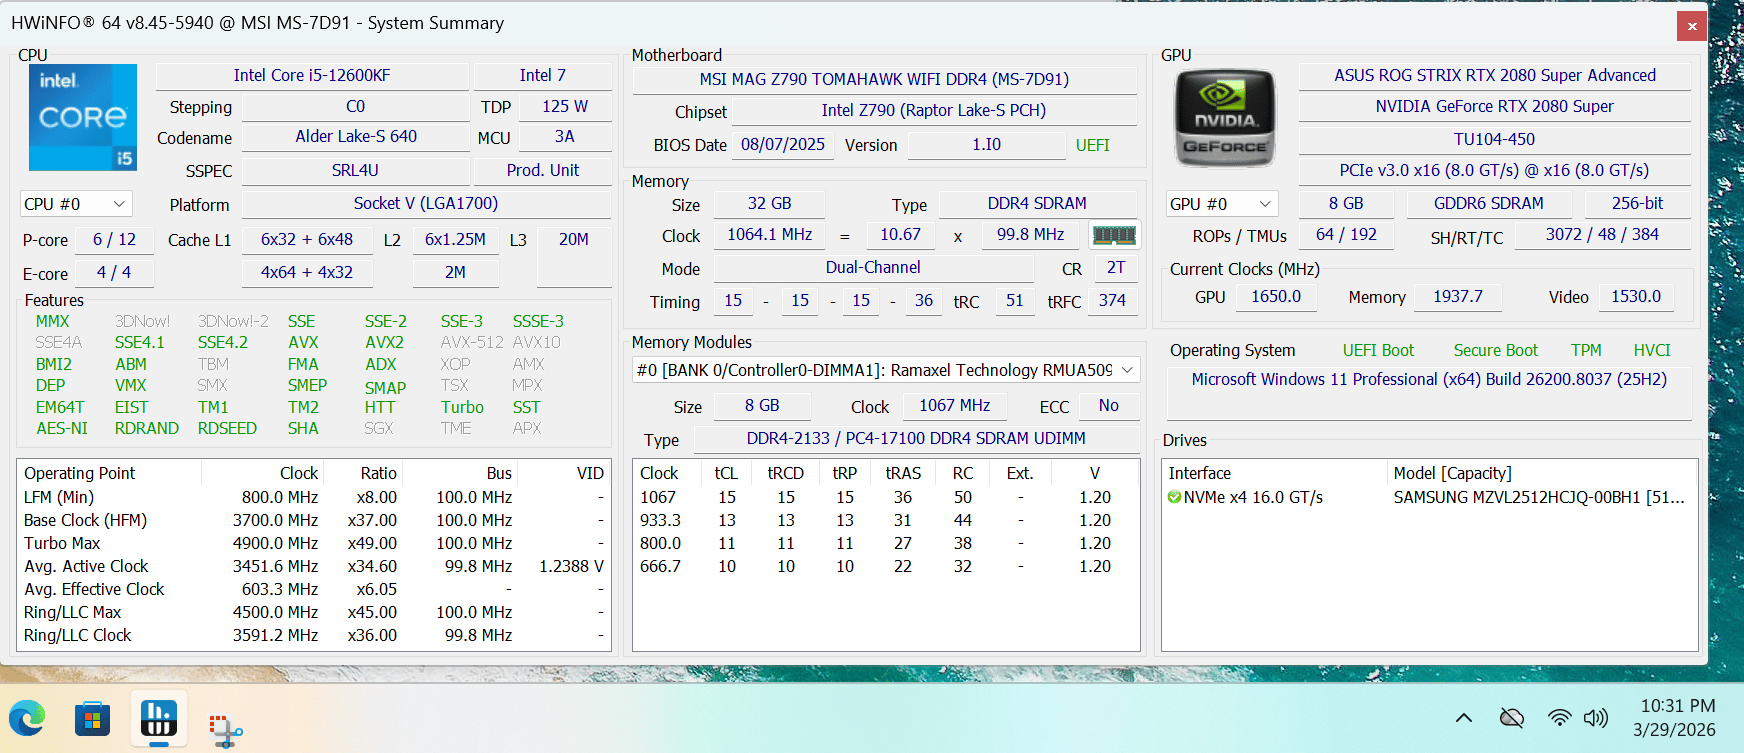
Task: Click the MSI MAG Z790 TOMAHAWK motherboard field
Action: (884, 80)
